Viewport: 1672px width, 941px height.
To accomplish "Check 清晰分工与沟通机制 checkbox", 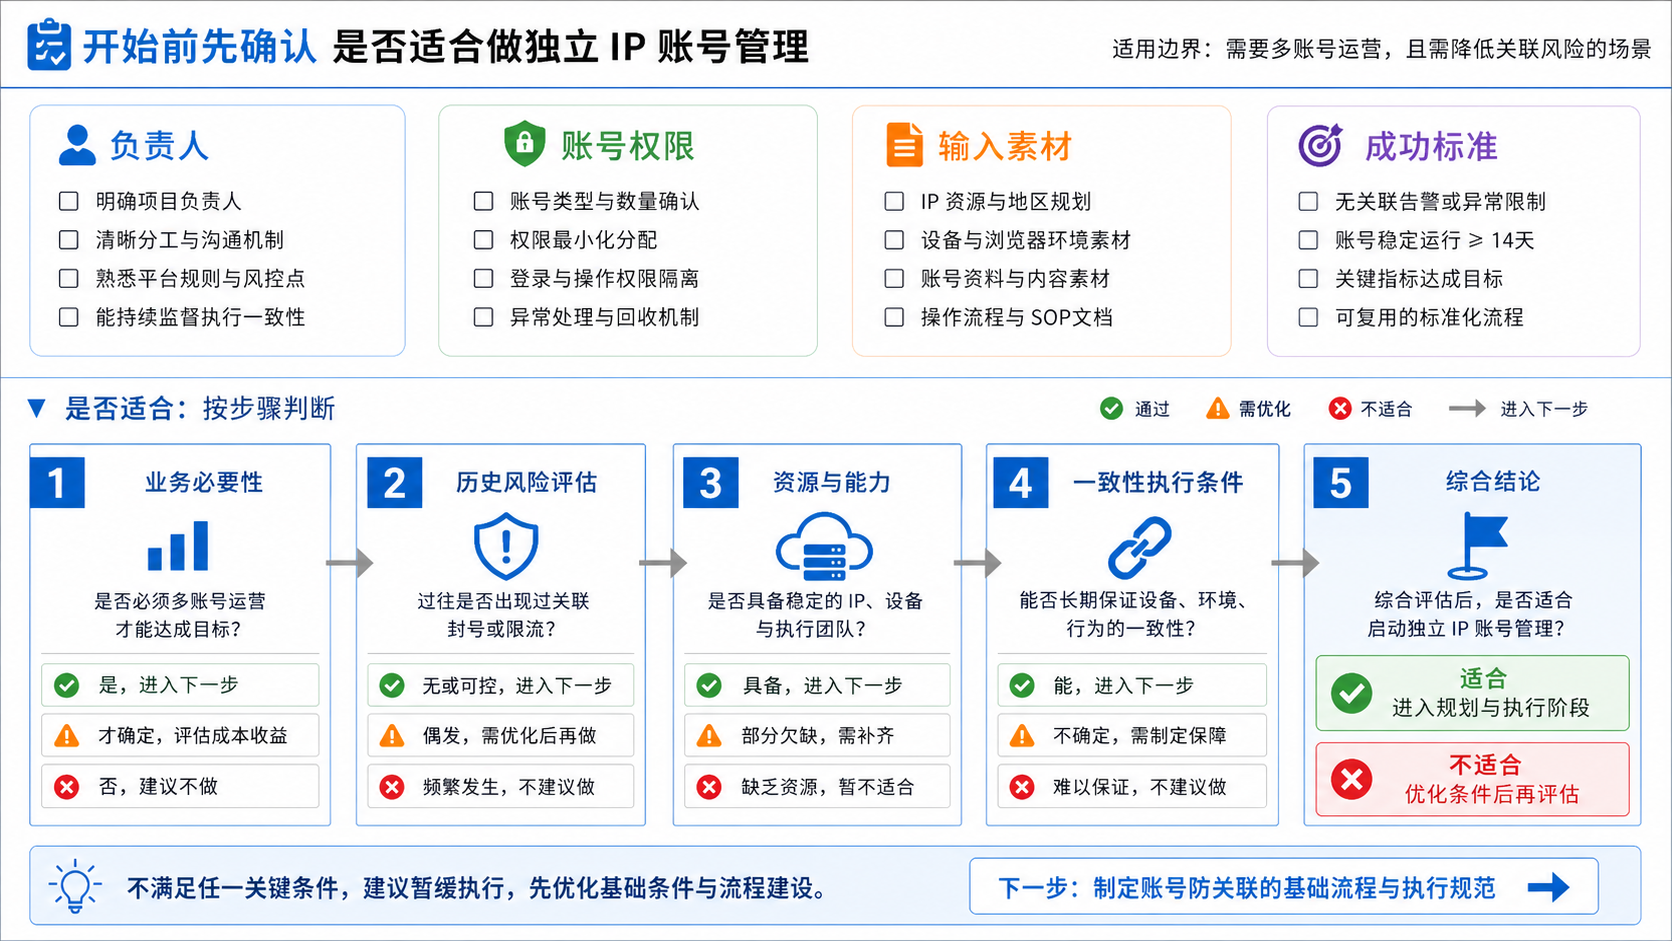I will [x=69, y=240].
